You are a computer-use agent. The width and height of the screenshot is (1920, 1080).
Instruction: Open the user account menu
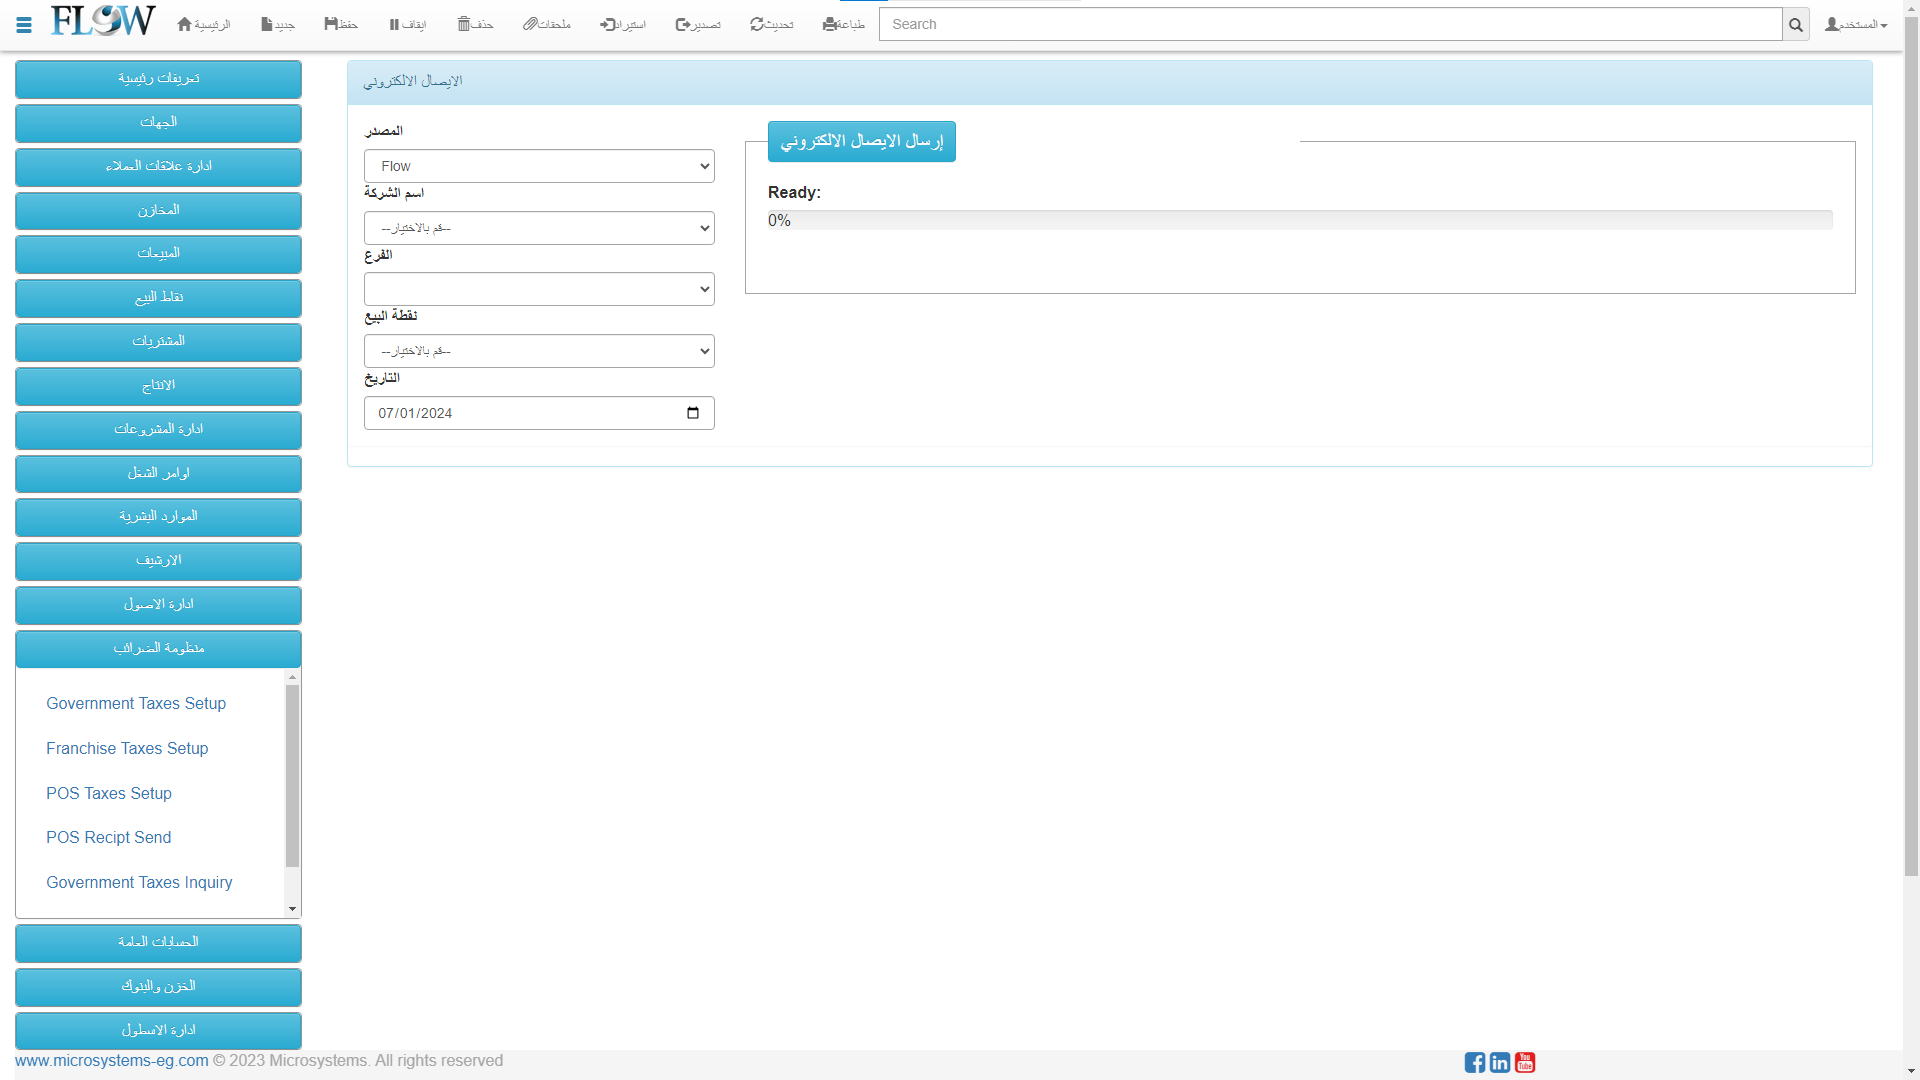1855,24
